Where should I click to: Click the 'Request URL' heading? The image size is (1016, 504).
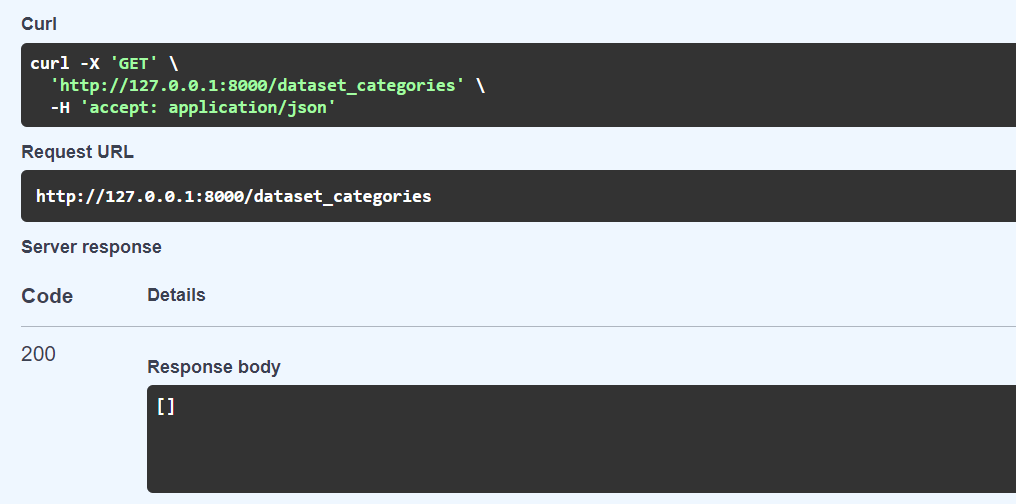click(77, 152)
